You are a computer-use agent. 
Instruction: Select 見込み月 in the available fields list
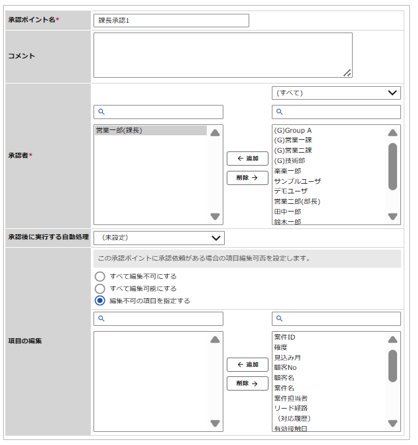pos(287,358)
